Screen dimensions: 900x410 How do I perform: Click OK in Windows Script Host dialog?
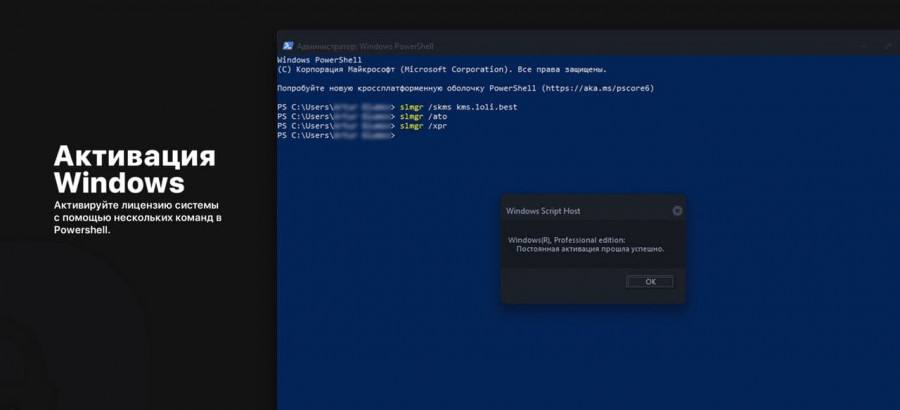650,282
